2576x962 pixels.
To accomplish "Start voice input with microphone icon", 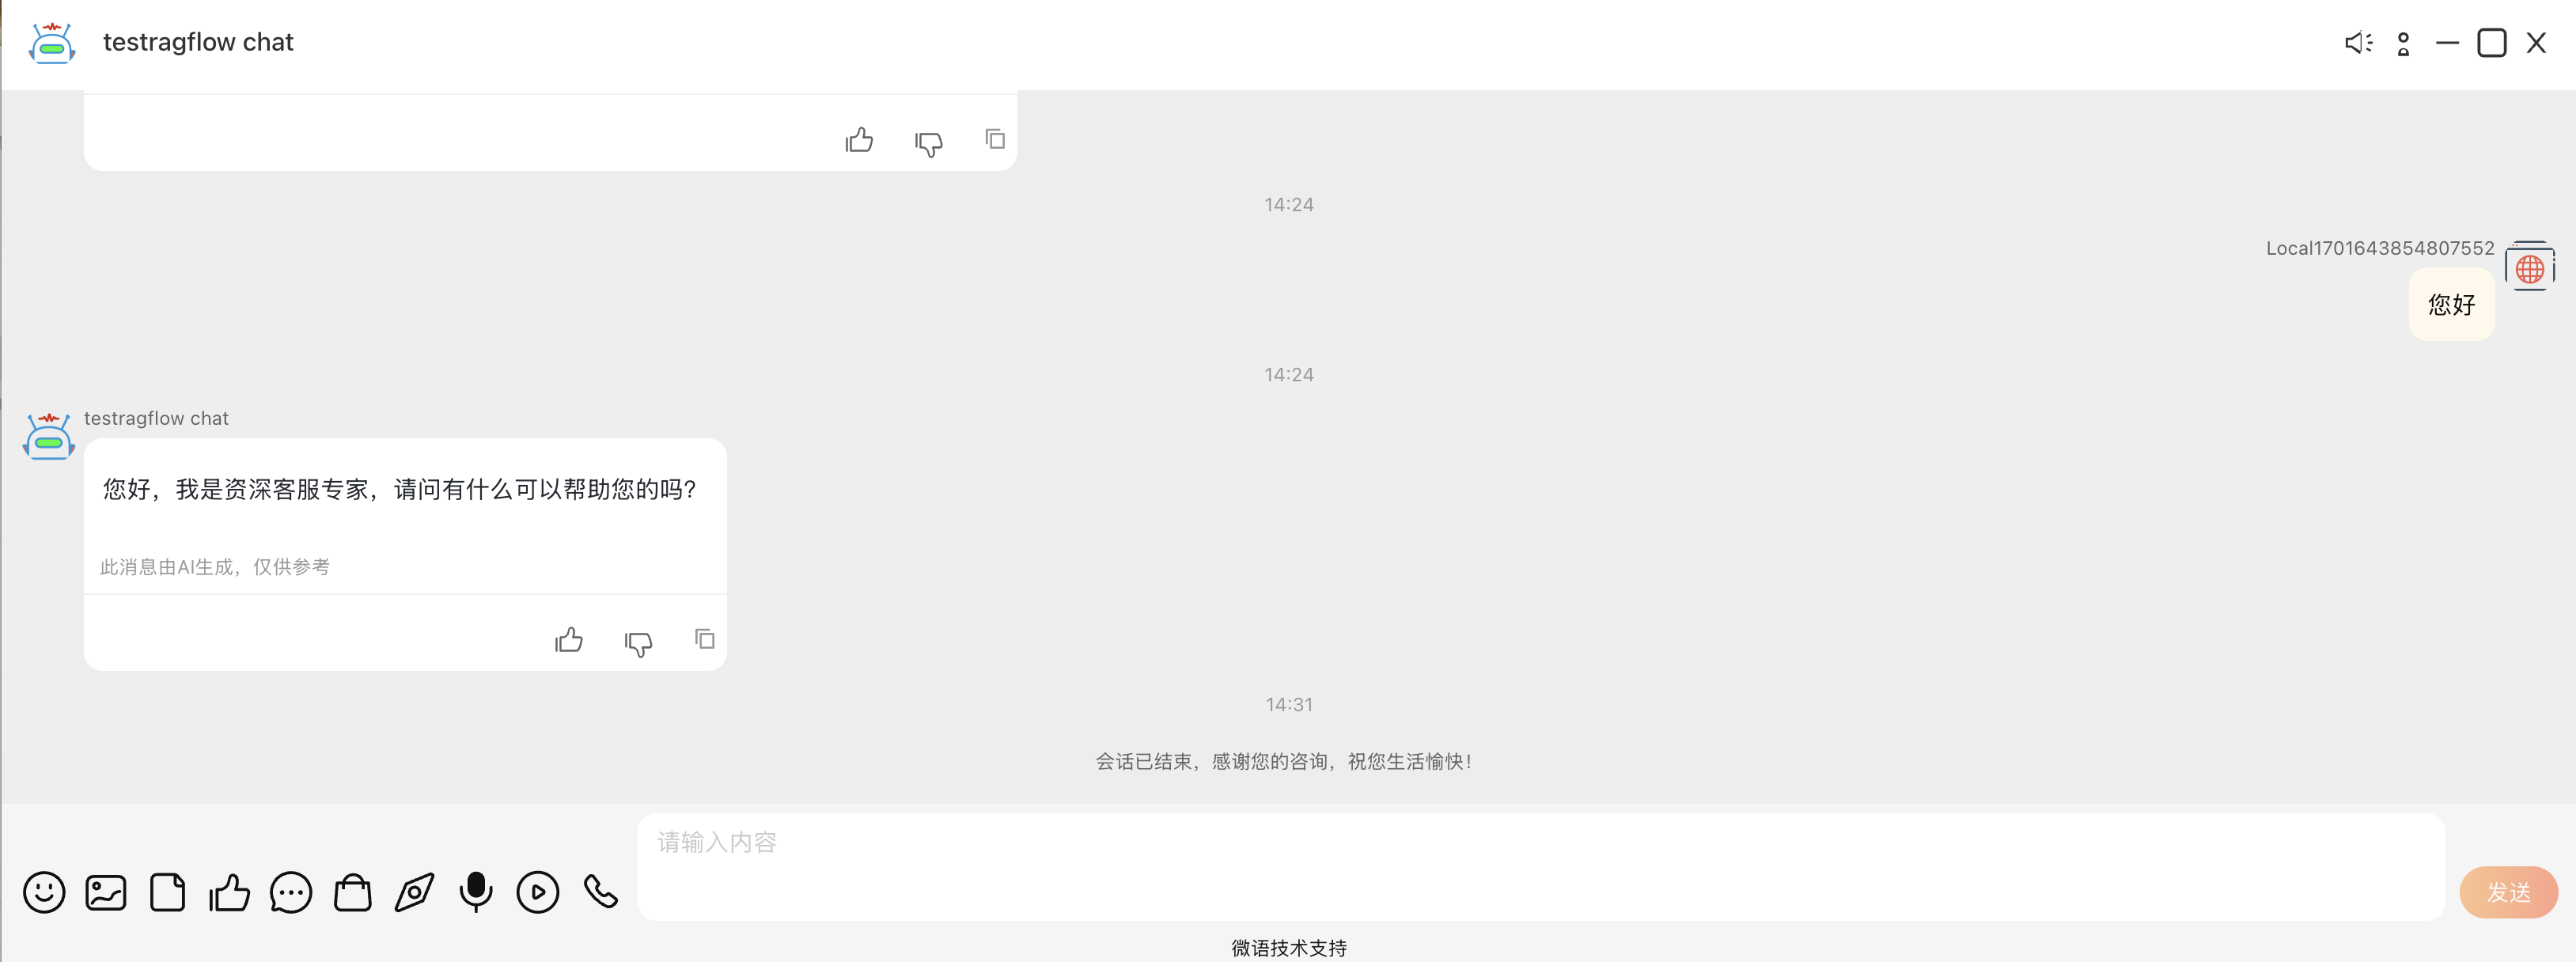I will click(x=476, y=892).
